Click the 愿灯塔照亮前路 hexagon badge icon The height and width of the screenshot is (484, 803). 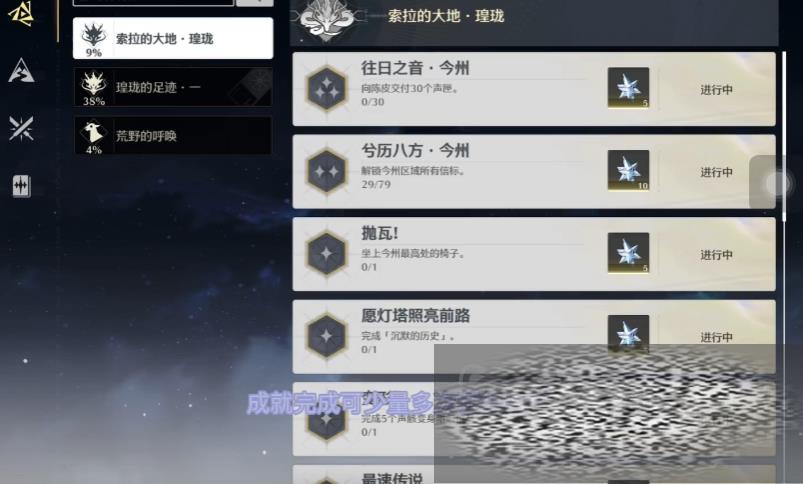coord(326,336)
